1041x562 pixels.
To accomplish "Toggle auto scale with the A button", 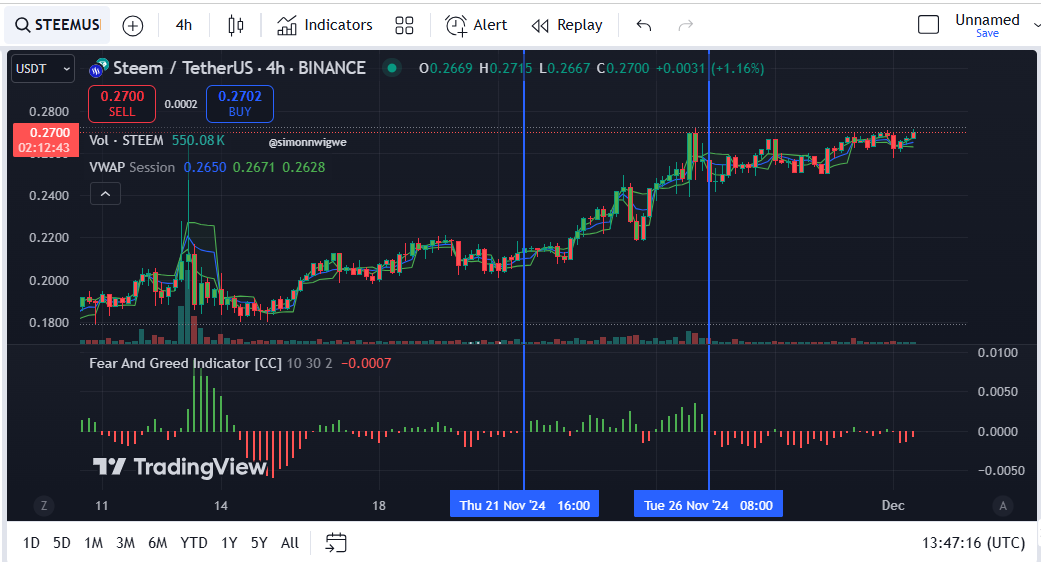I will click(1002, 506).
